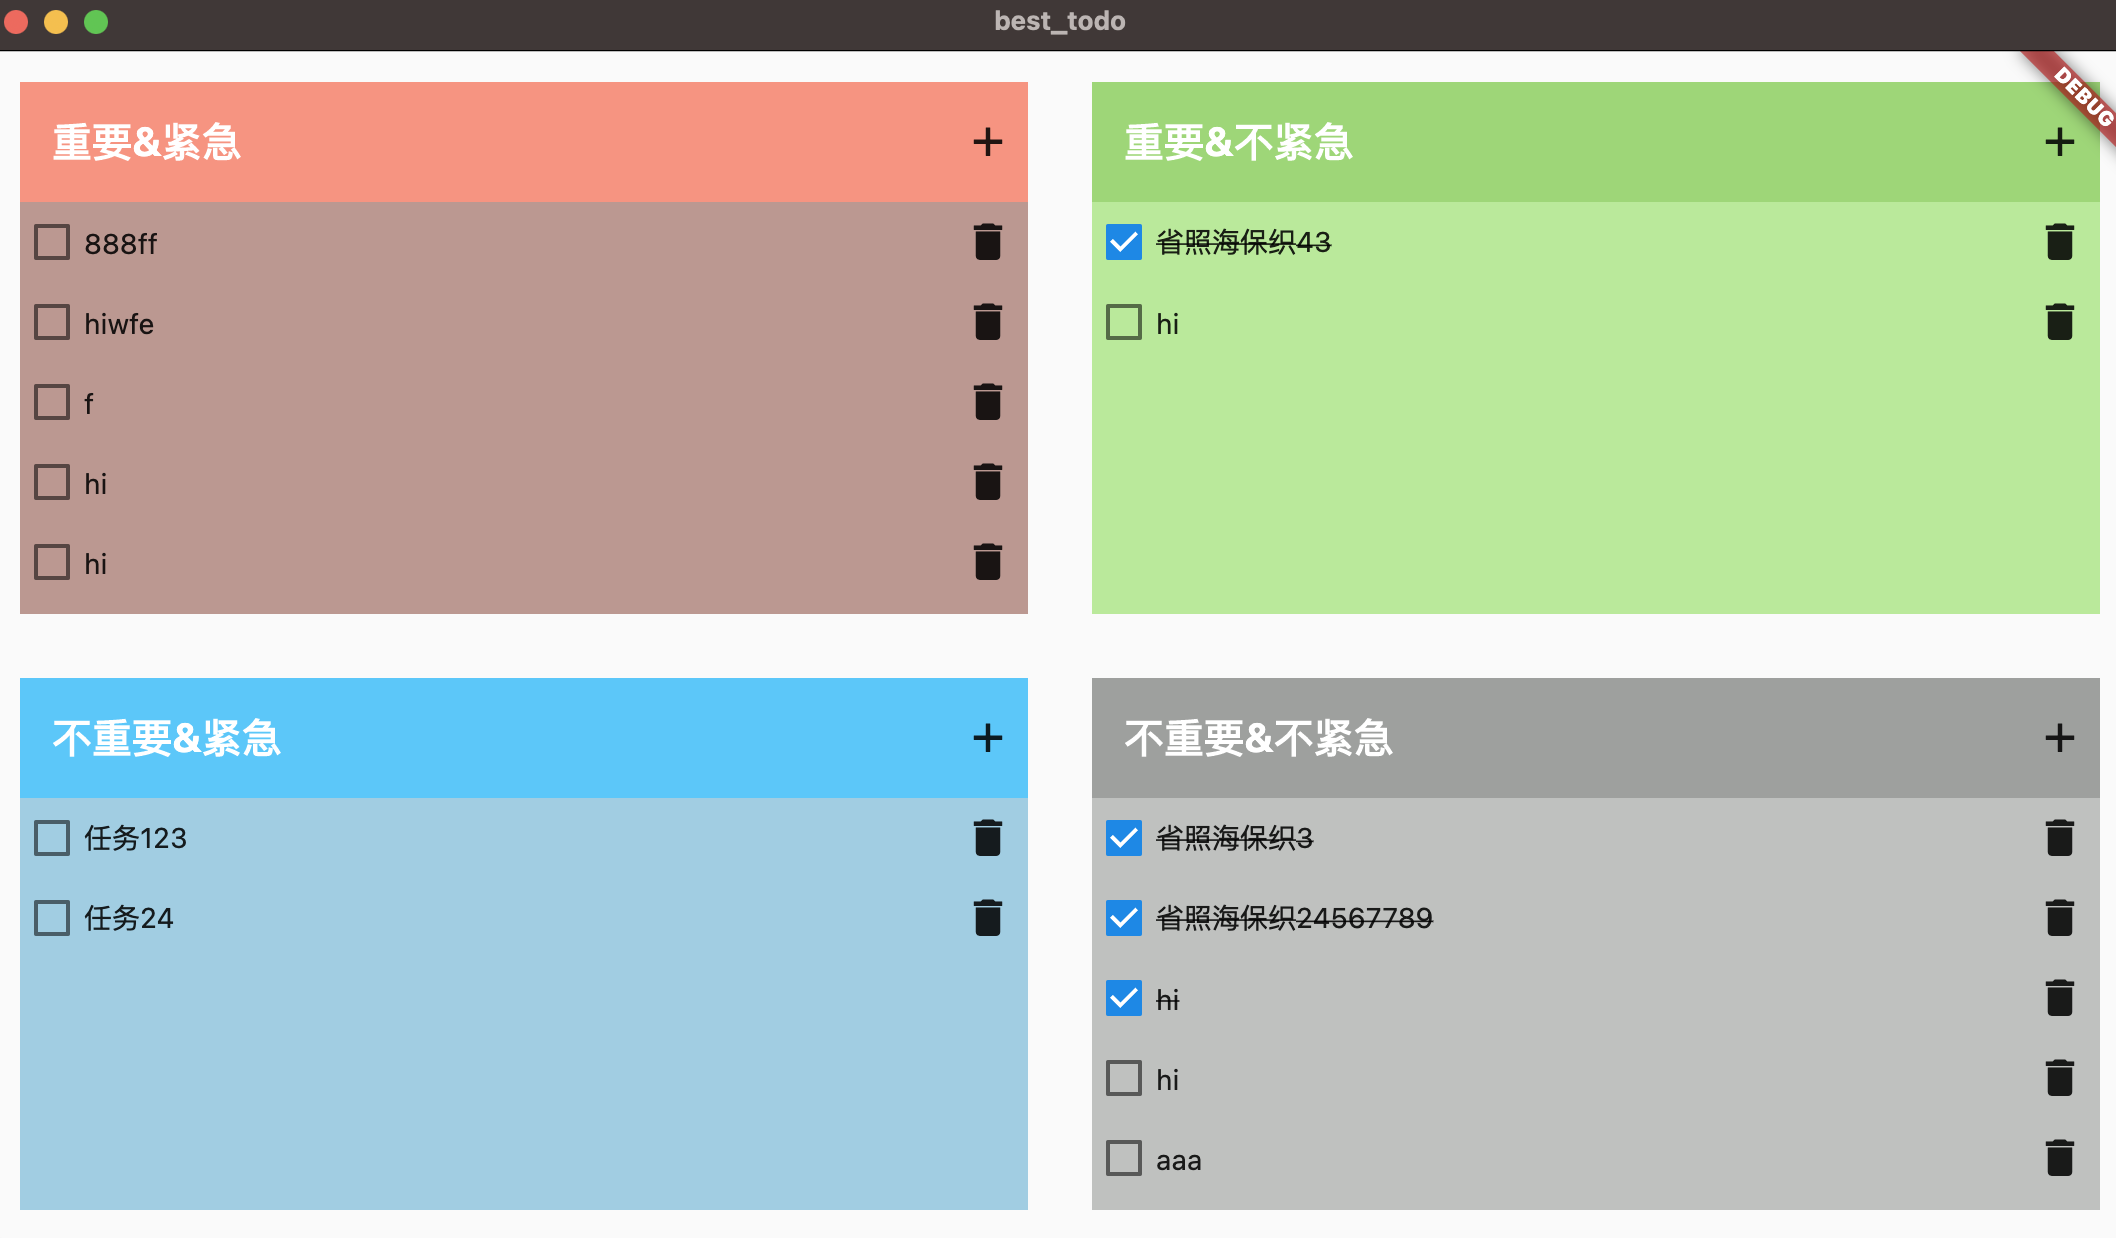This screenshot has width=2116, height=1238.
Task: Check the hiwfe task checkbox
Action: tap(52, 322)
